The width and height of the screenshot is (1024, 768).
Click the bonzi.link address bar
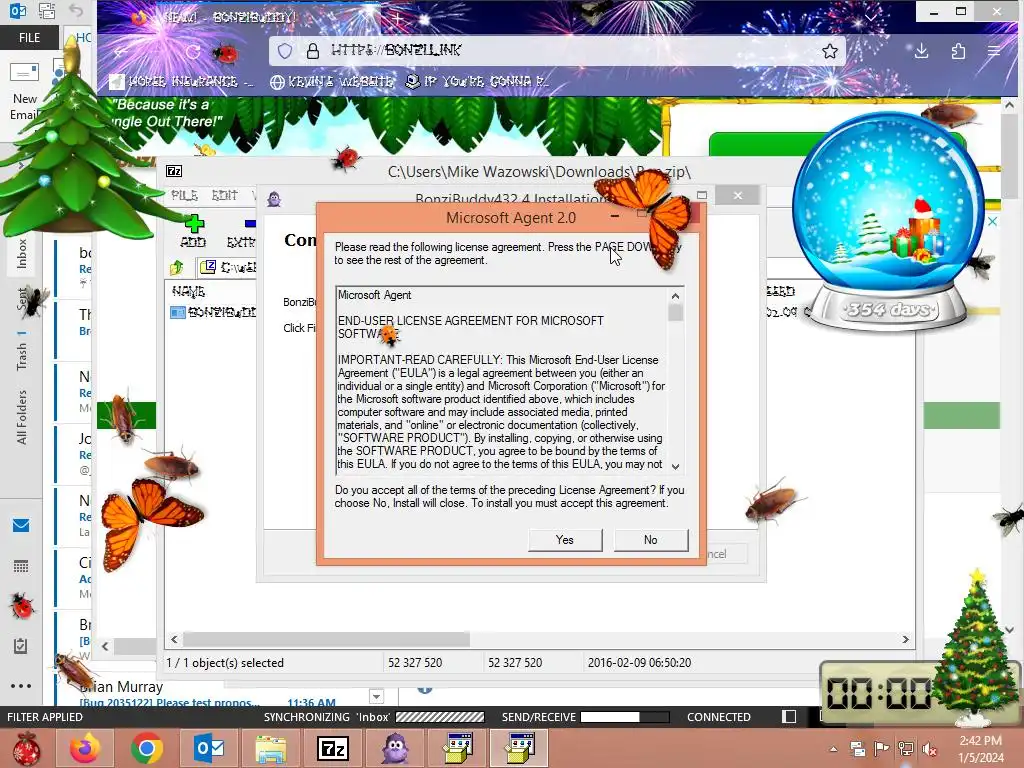pos(558,50)
